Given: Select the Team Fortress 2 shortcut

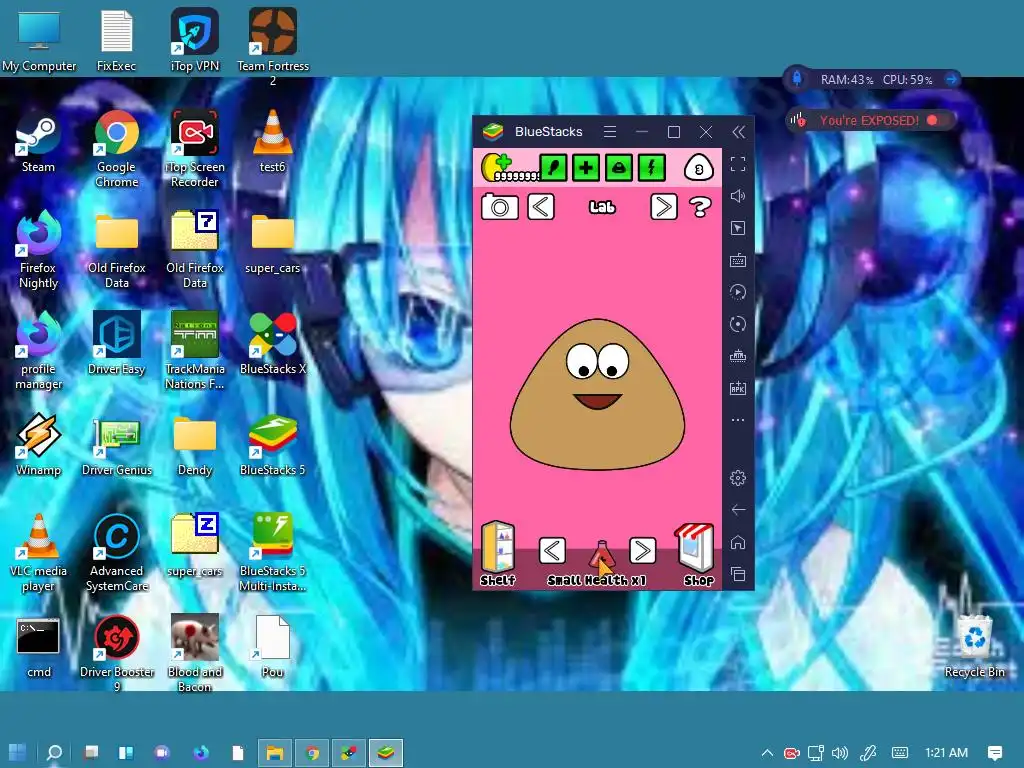Looking at the screenshot, I should click(273, 47).
